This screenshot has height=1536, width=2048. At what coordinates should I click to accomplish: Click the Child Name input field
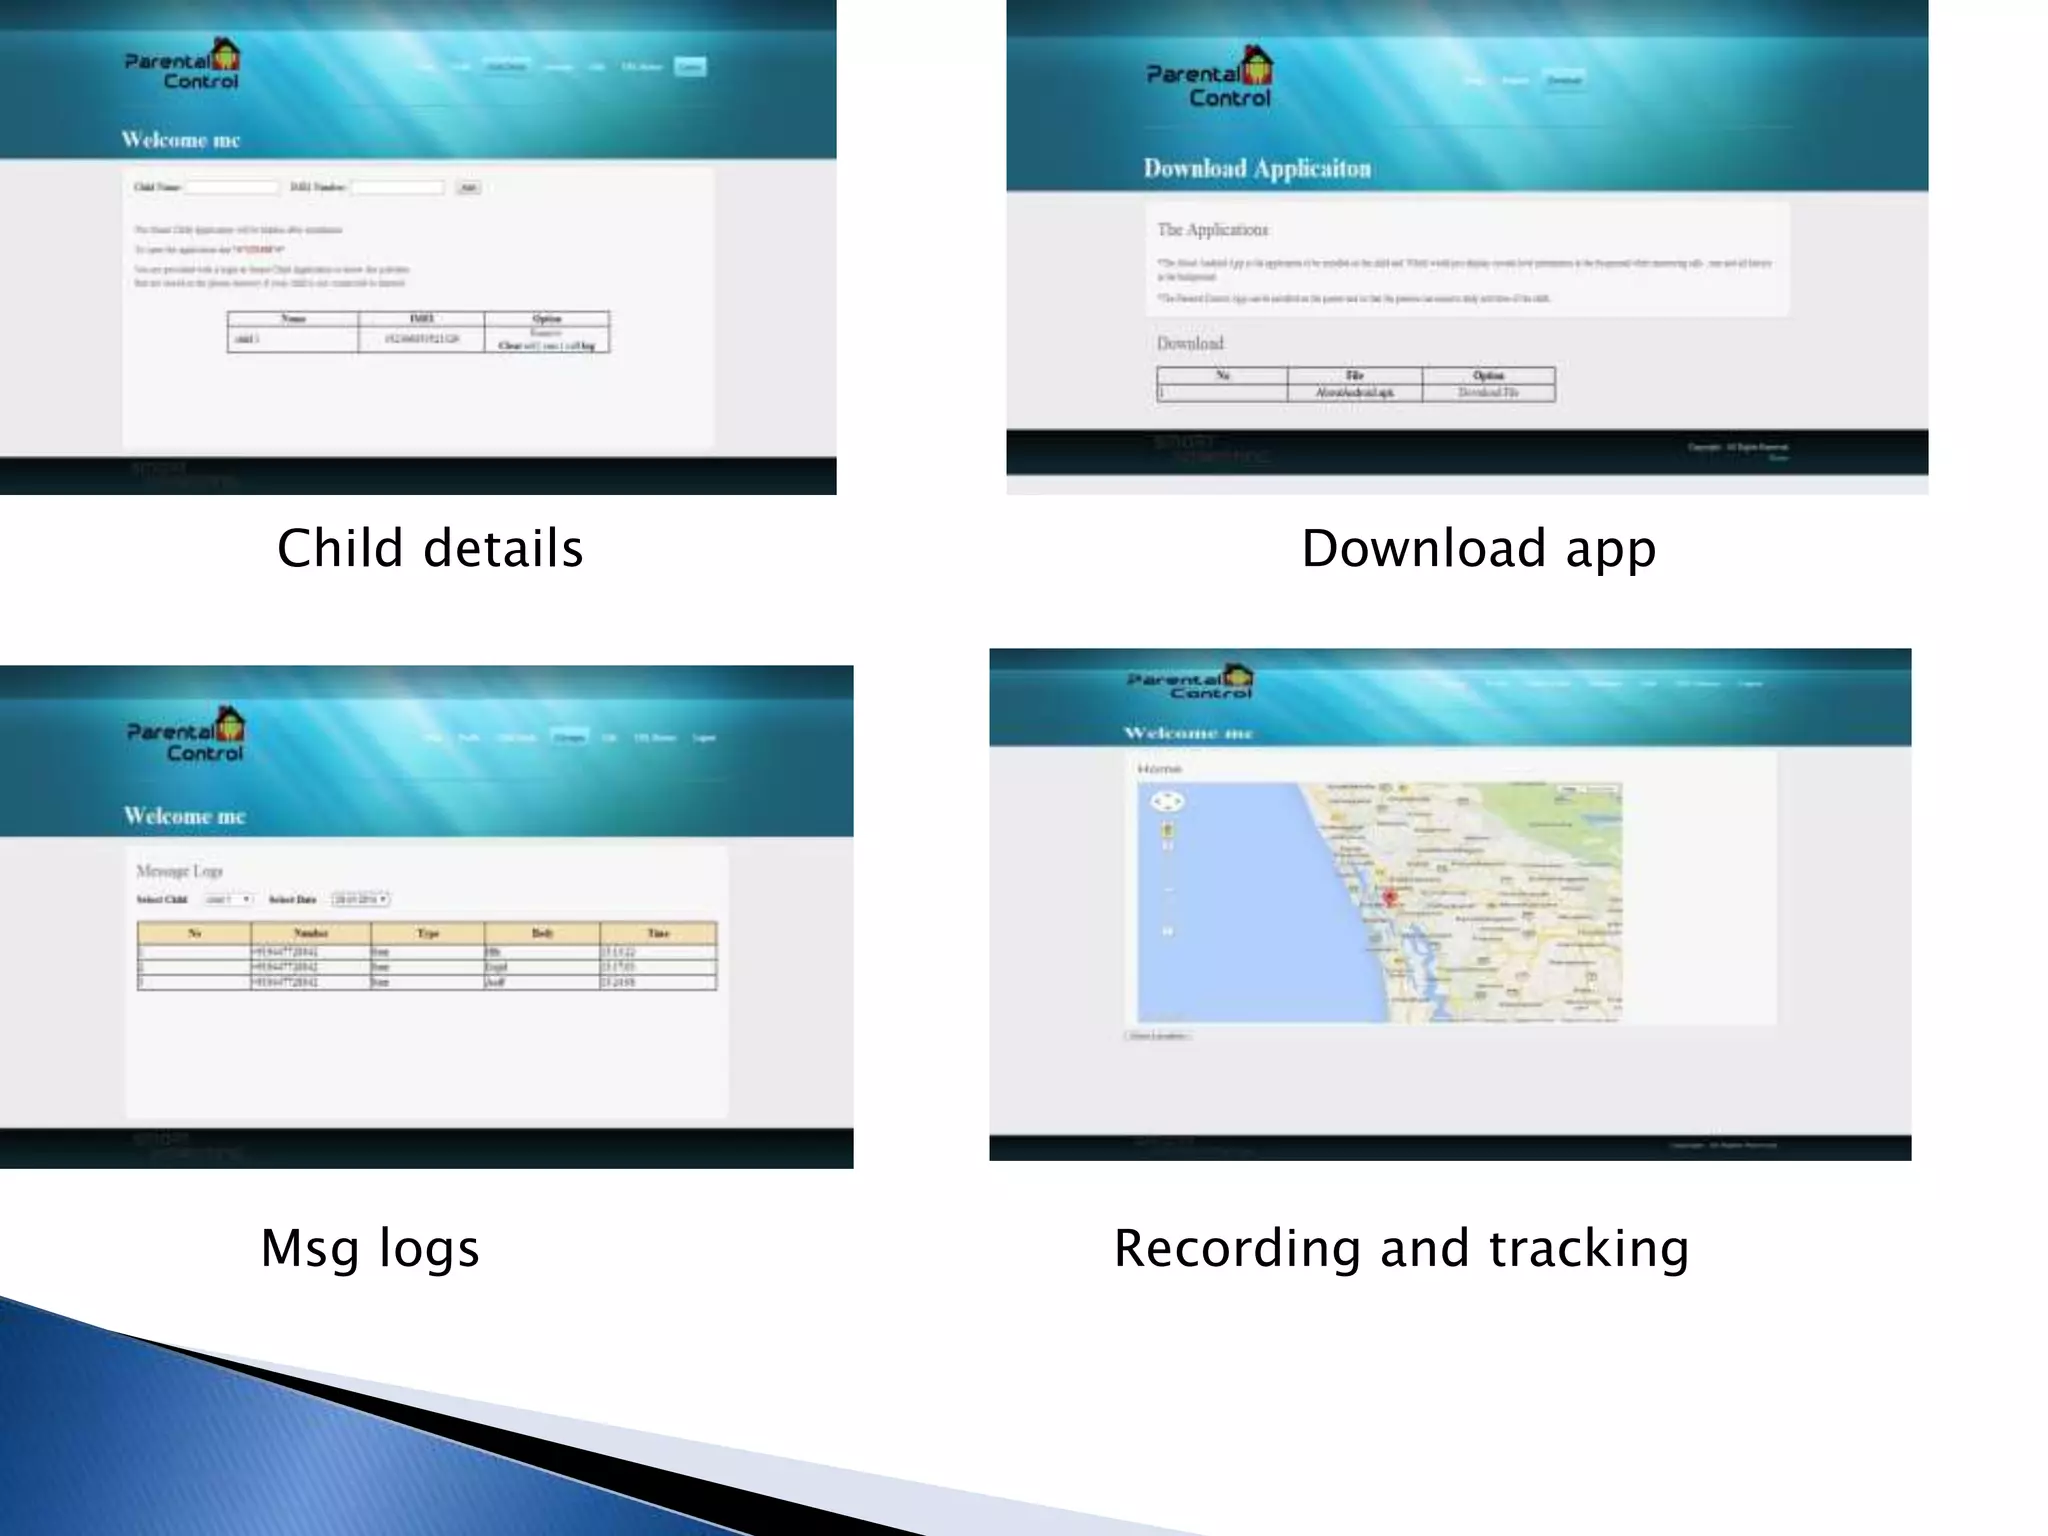coord(232,187)
